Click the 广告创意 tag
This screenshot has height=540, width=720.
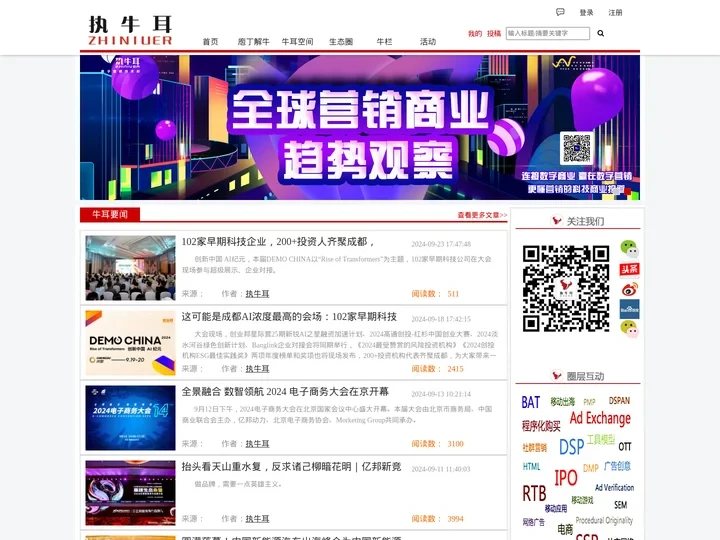[x=617, y=466]
